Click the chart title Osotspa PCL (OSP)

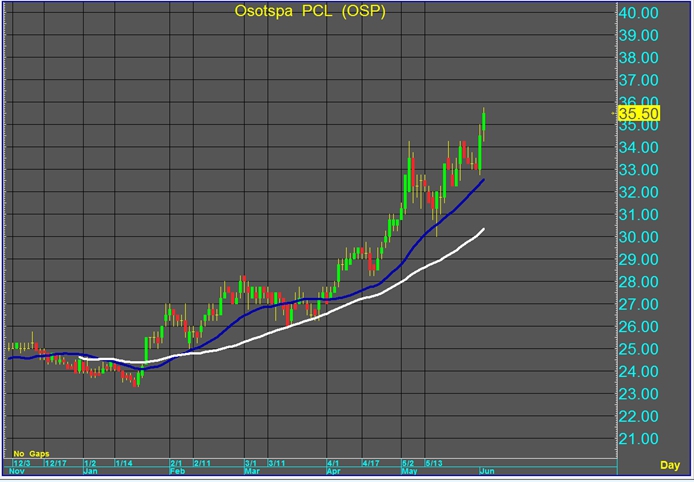(x=310, y=11)
